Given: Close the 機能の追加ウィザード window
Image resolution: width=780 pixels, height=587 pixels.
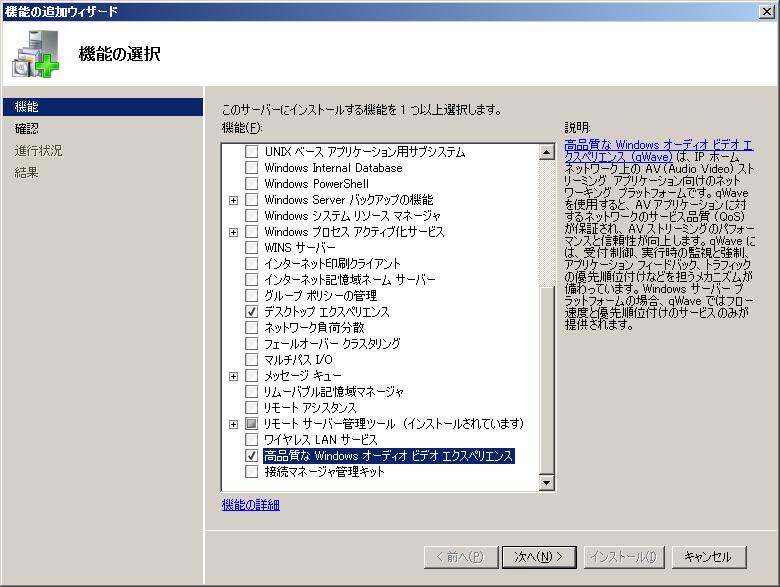Looking at the screenshot, I should pos(768,11).
